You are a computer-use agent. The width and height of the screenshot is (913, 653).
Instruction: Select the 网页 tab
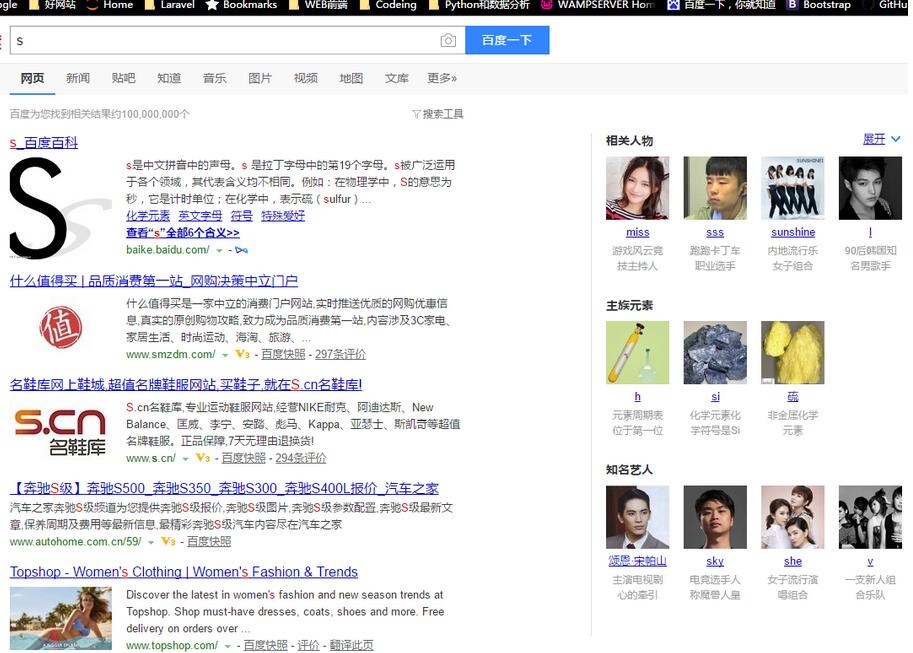click(32, 78)
